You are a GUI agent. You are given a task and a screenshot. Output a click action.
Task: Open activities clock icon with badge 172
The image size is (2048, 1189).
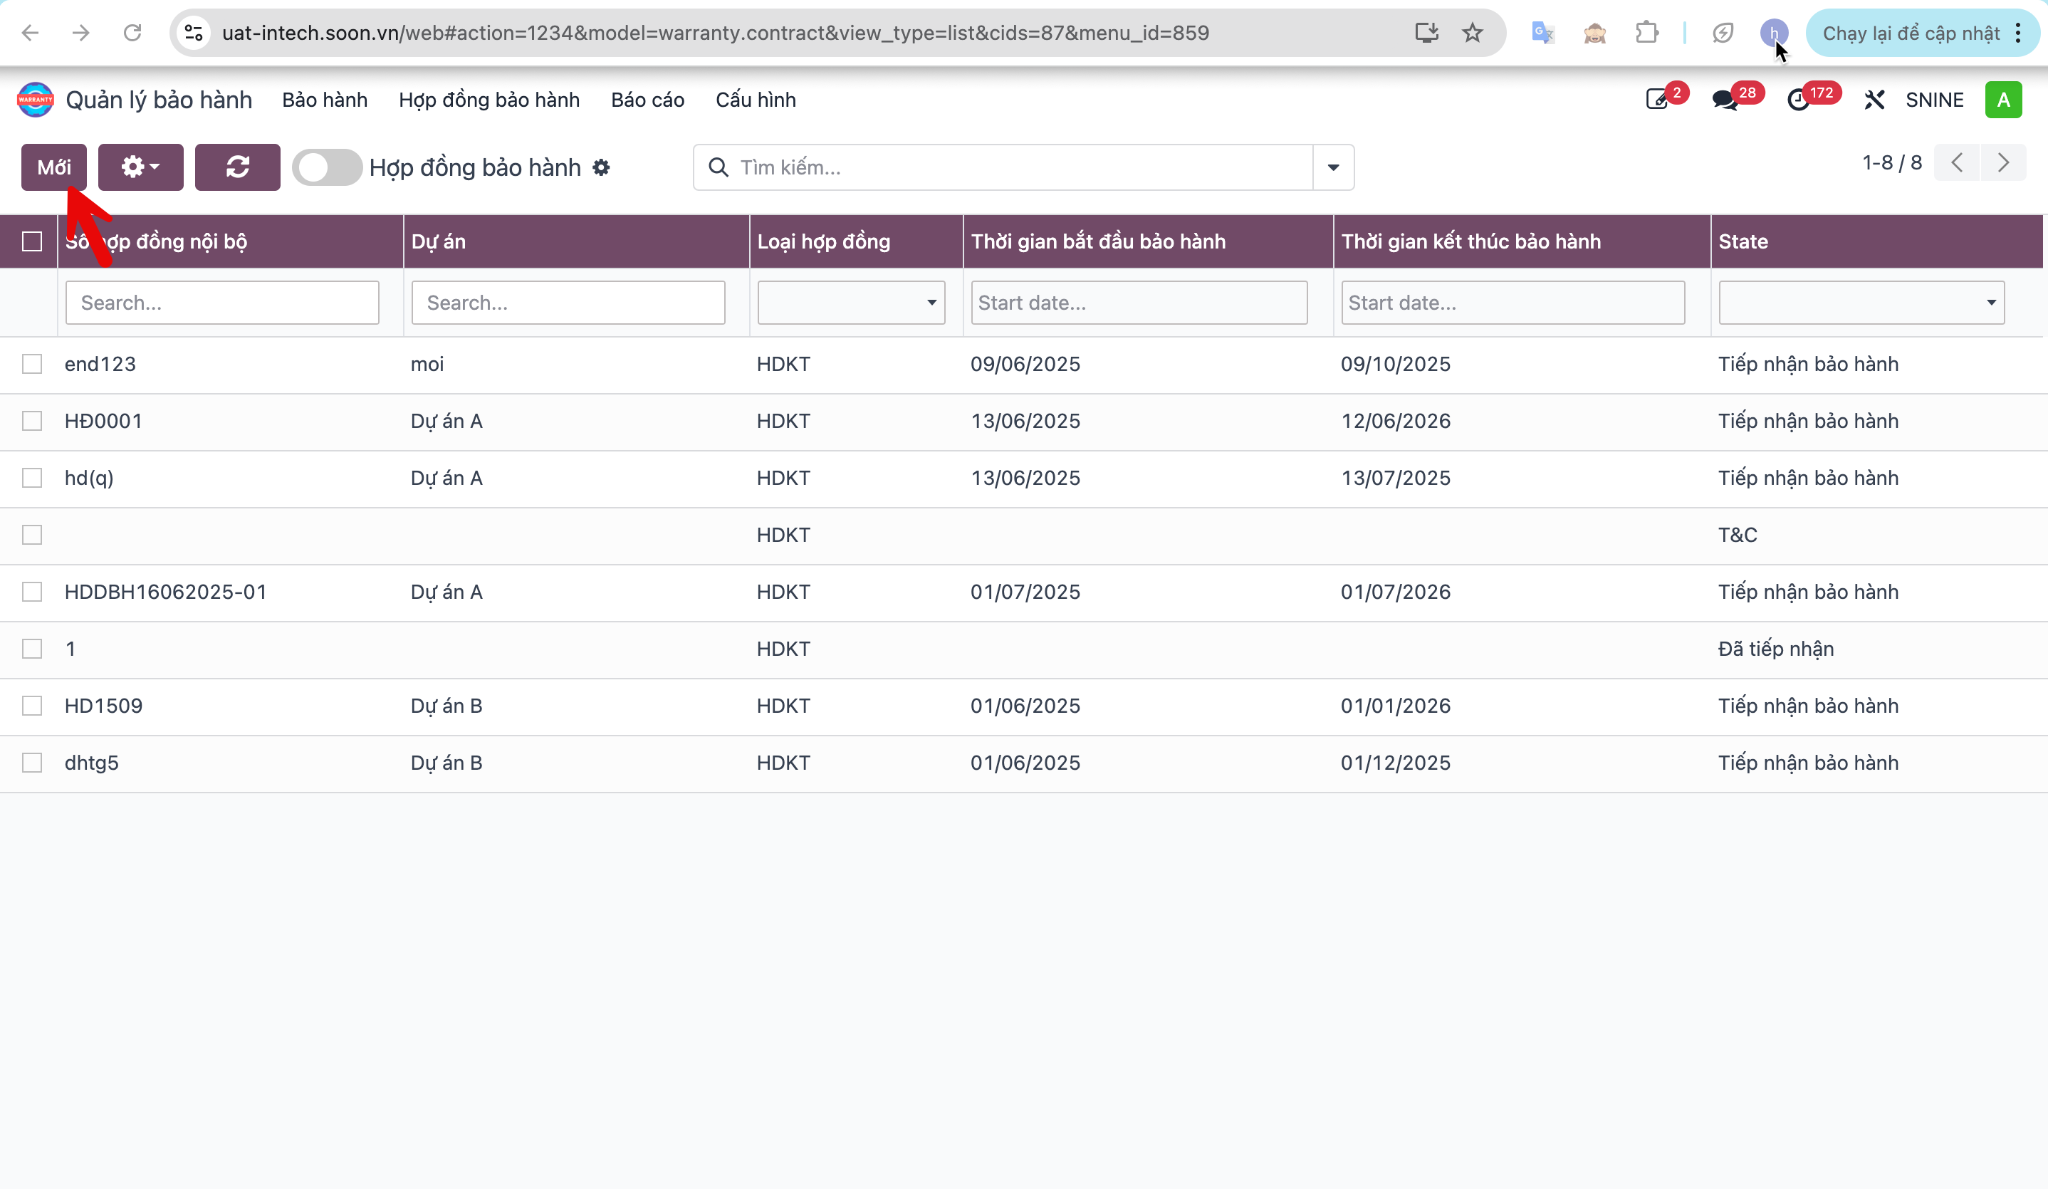(1798, 99)
